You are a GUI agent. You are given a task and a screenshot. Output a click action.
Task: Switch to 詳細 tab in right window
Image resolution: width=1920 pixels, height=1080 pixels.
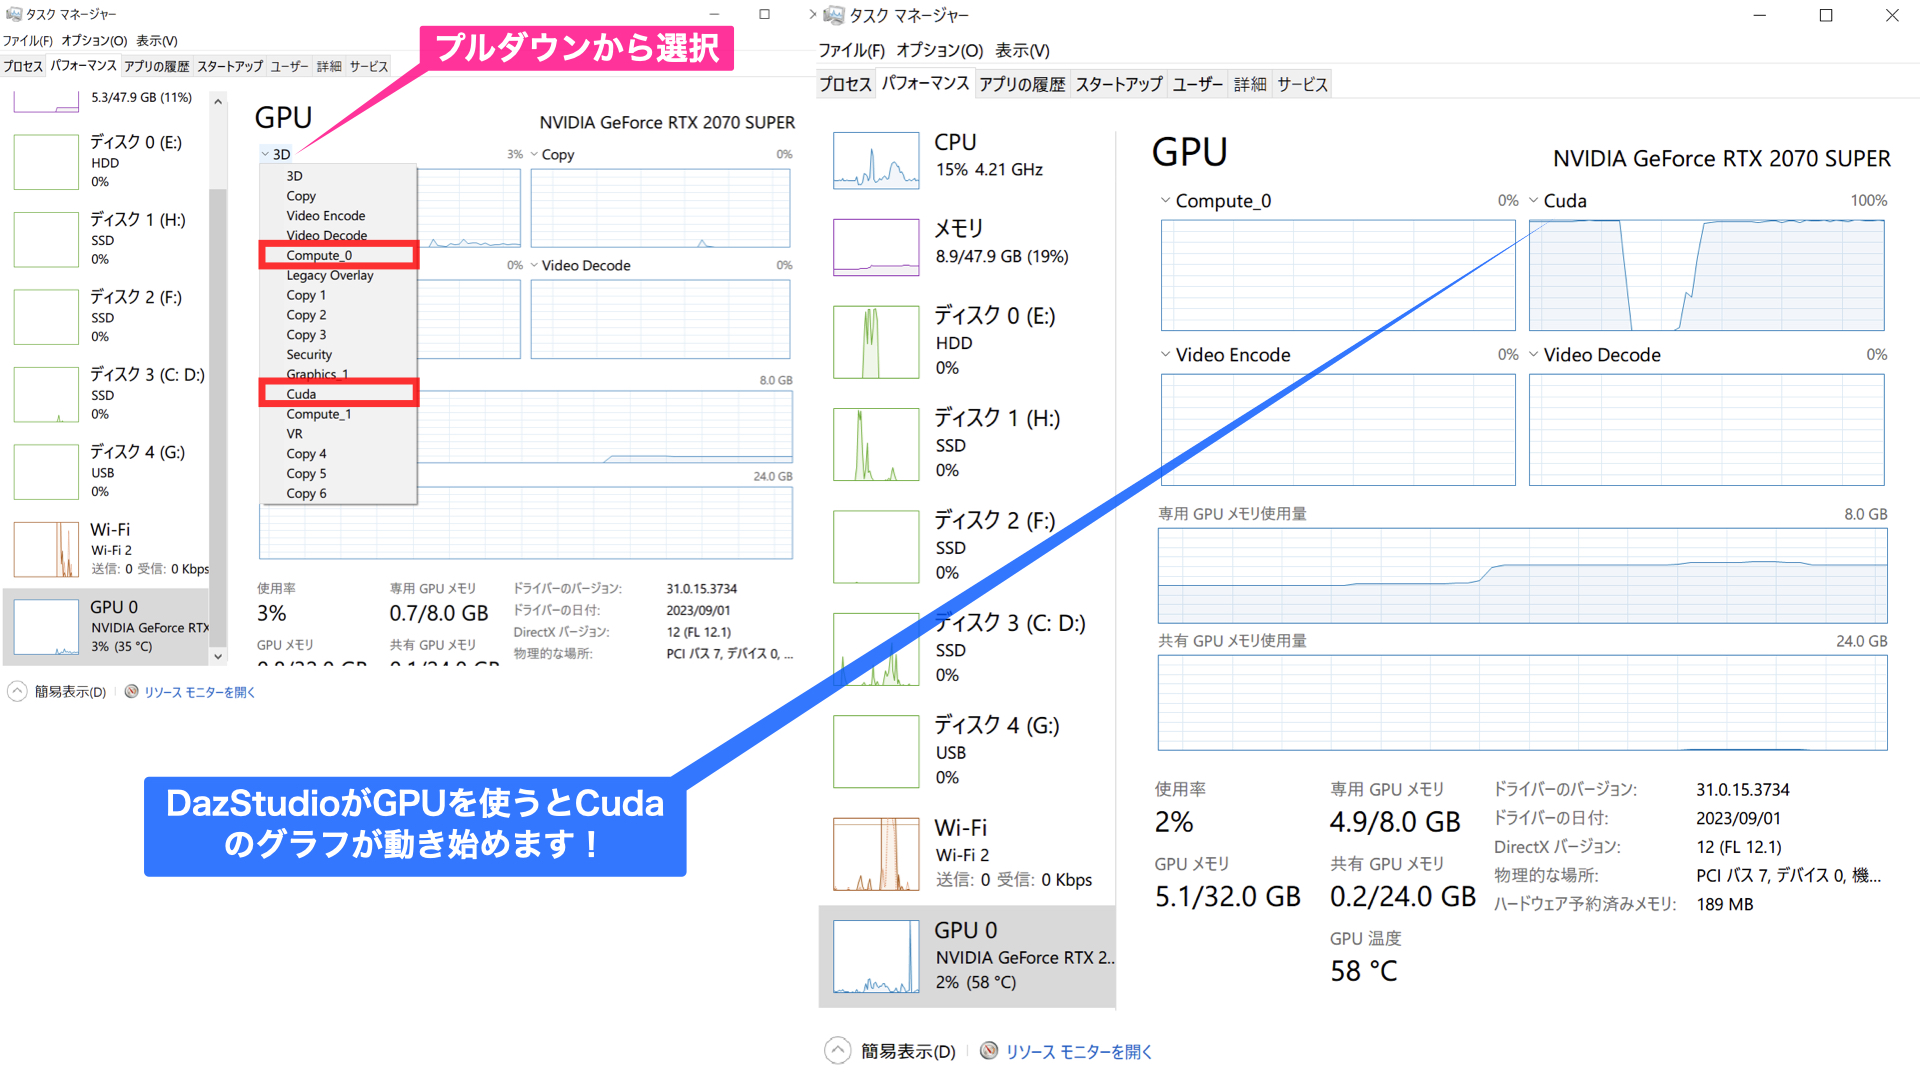tap(1250, 84)
